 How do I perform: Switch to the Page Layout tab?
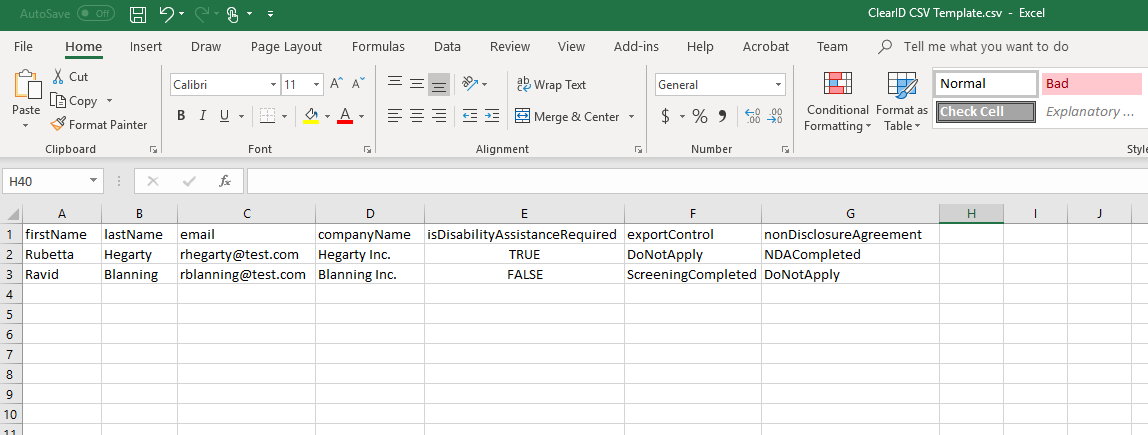click(x=286, y=47)
